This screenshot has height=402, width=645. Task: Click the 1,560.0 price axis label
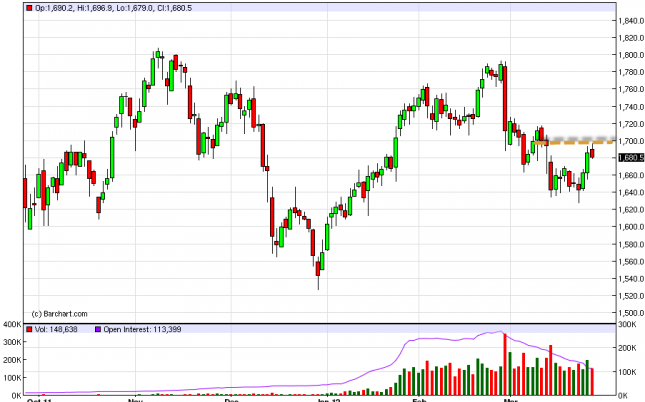(631, 262)
